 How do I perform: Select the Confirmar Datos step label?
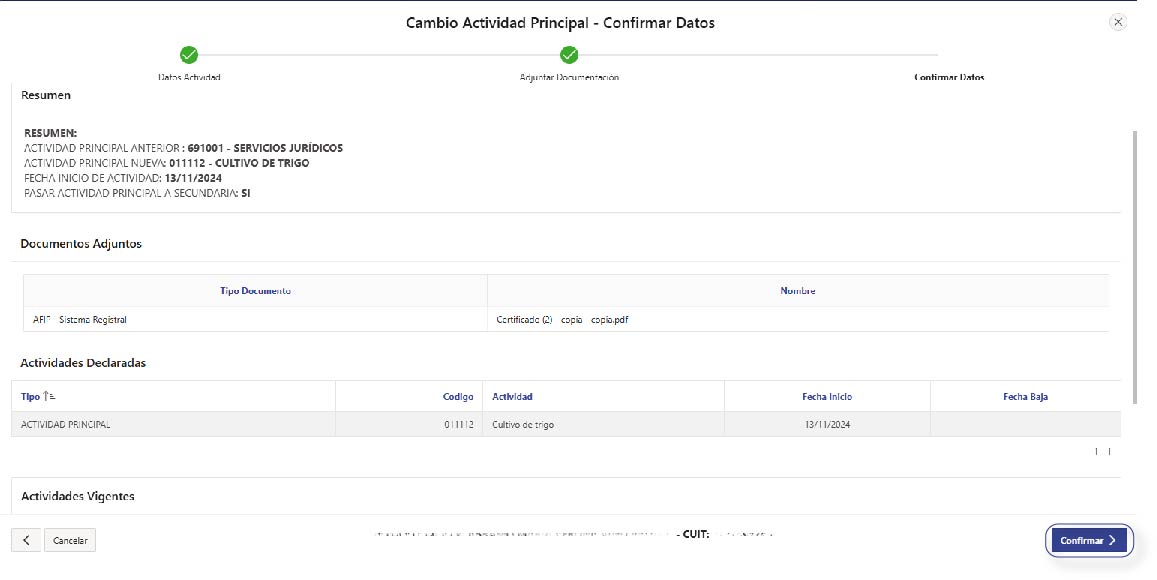tap(949, 77)
